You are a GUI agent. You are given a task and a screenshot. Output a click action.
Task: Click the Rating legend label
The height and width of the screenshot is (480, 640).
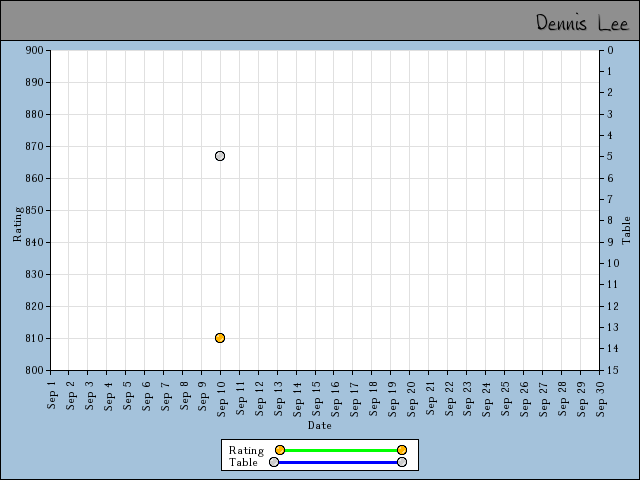246,450
